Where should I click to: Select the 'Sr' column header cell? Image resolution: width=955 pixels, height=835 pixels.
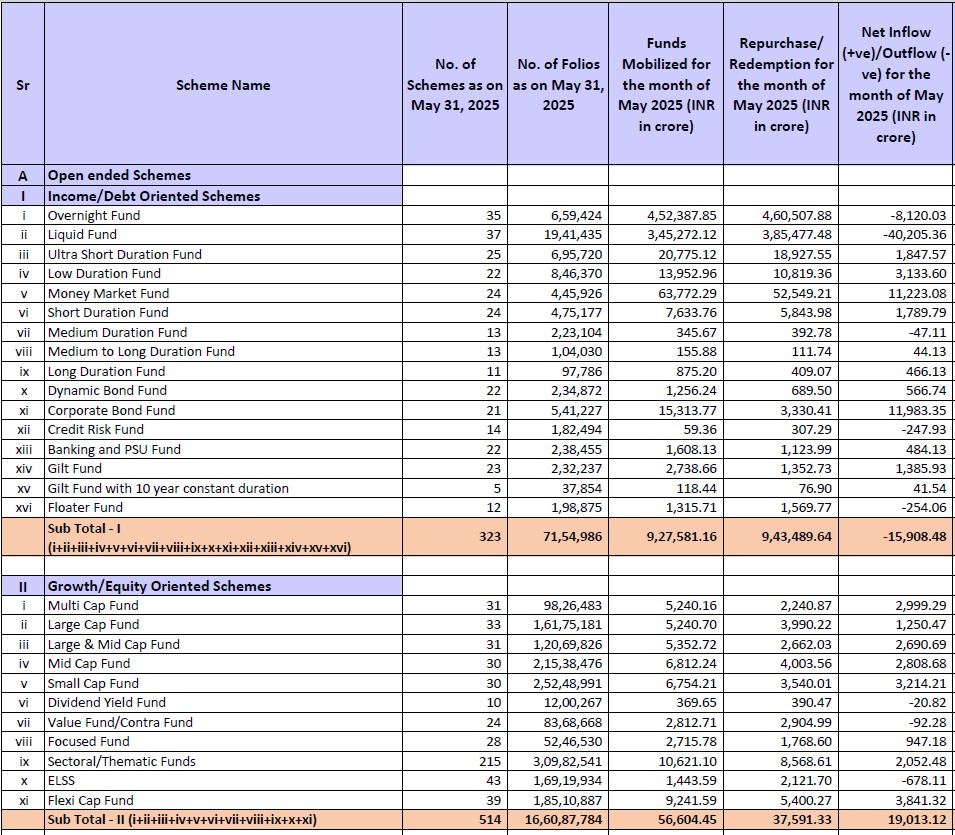point(22,85)
